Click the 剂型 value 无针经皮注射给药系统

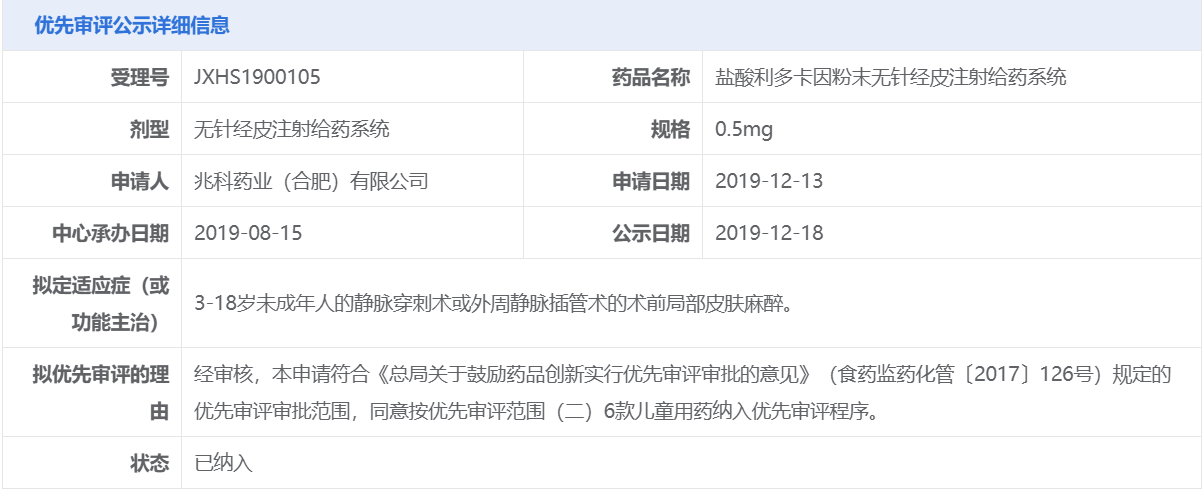click(x=292, y=129)
